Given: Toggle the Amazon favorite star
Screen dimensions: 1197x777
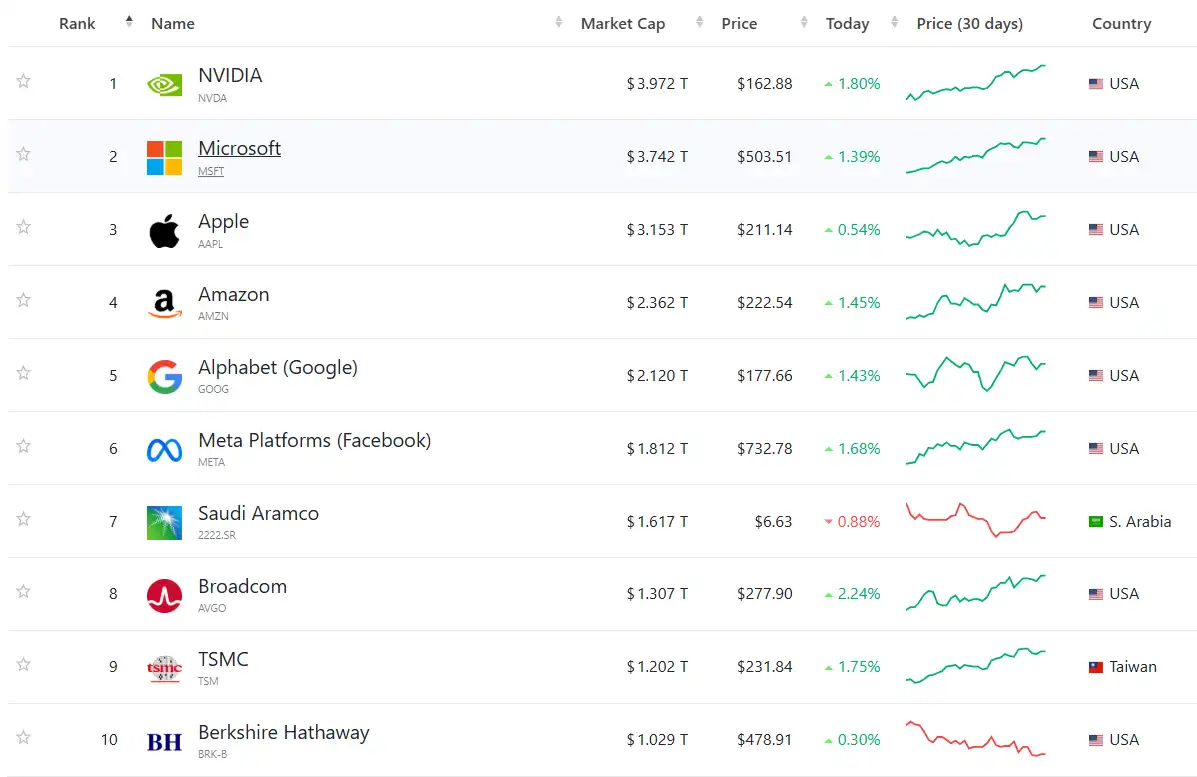Looking at the screenshot, I should point(24,300).
